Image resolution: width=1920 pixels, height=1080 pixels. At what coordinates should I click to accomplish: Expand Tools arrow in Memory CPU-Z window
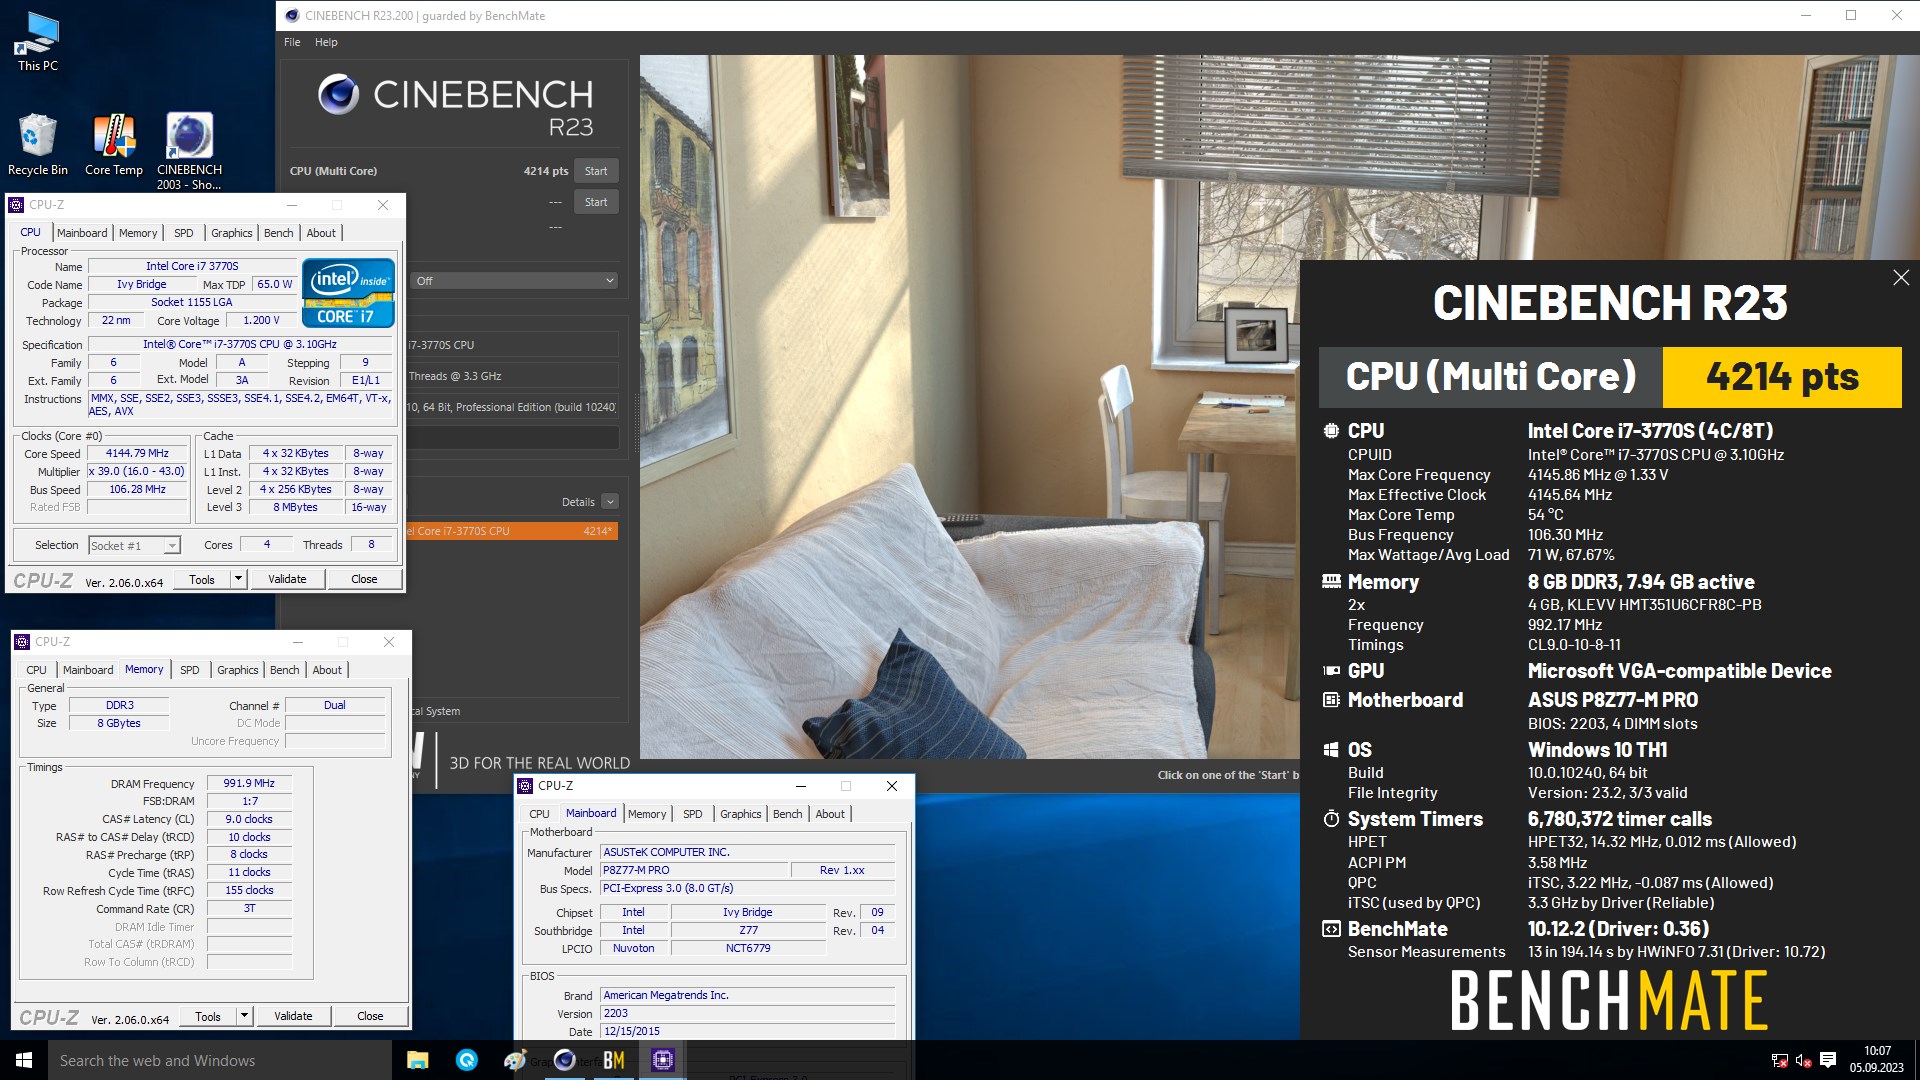pyautogui.click(x=244, y=1016)
